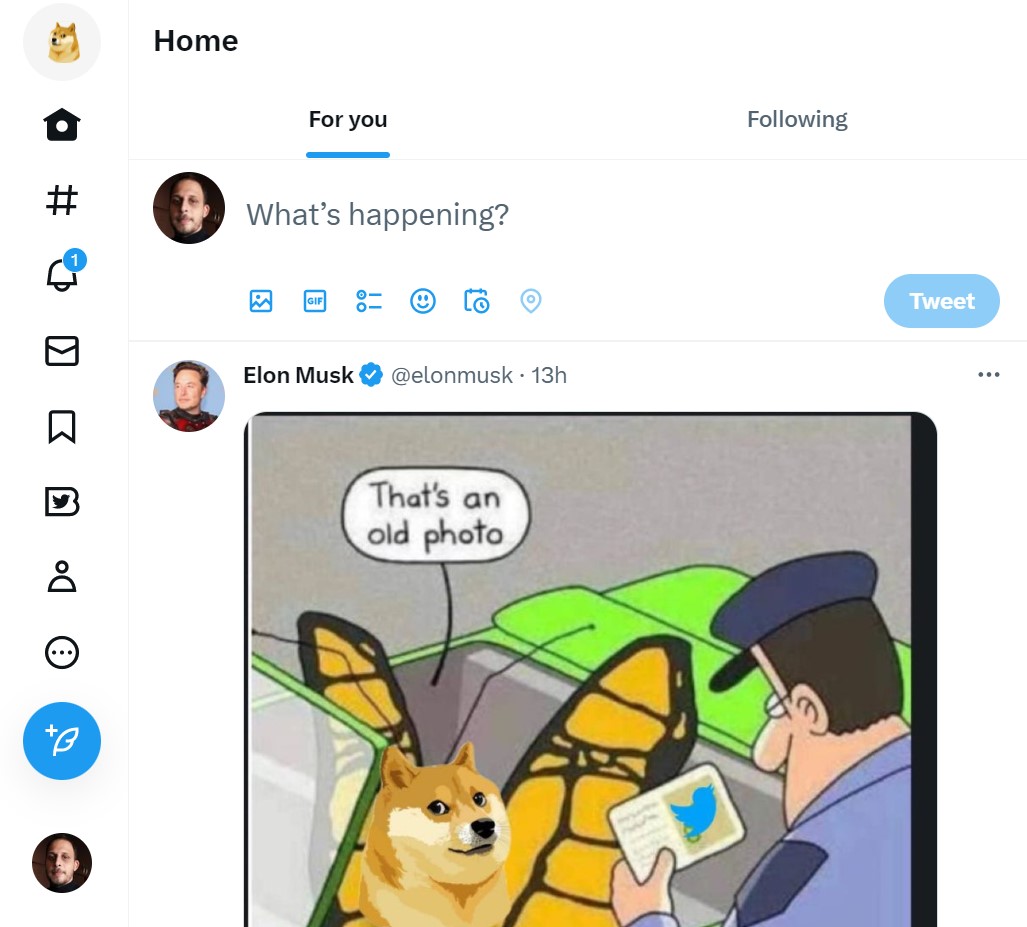This screenshot has height=927, width=1027.
Task: Open Messages envelope icon
Action: (62, 351)
